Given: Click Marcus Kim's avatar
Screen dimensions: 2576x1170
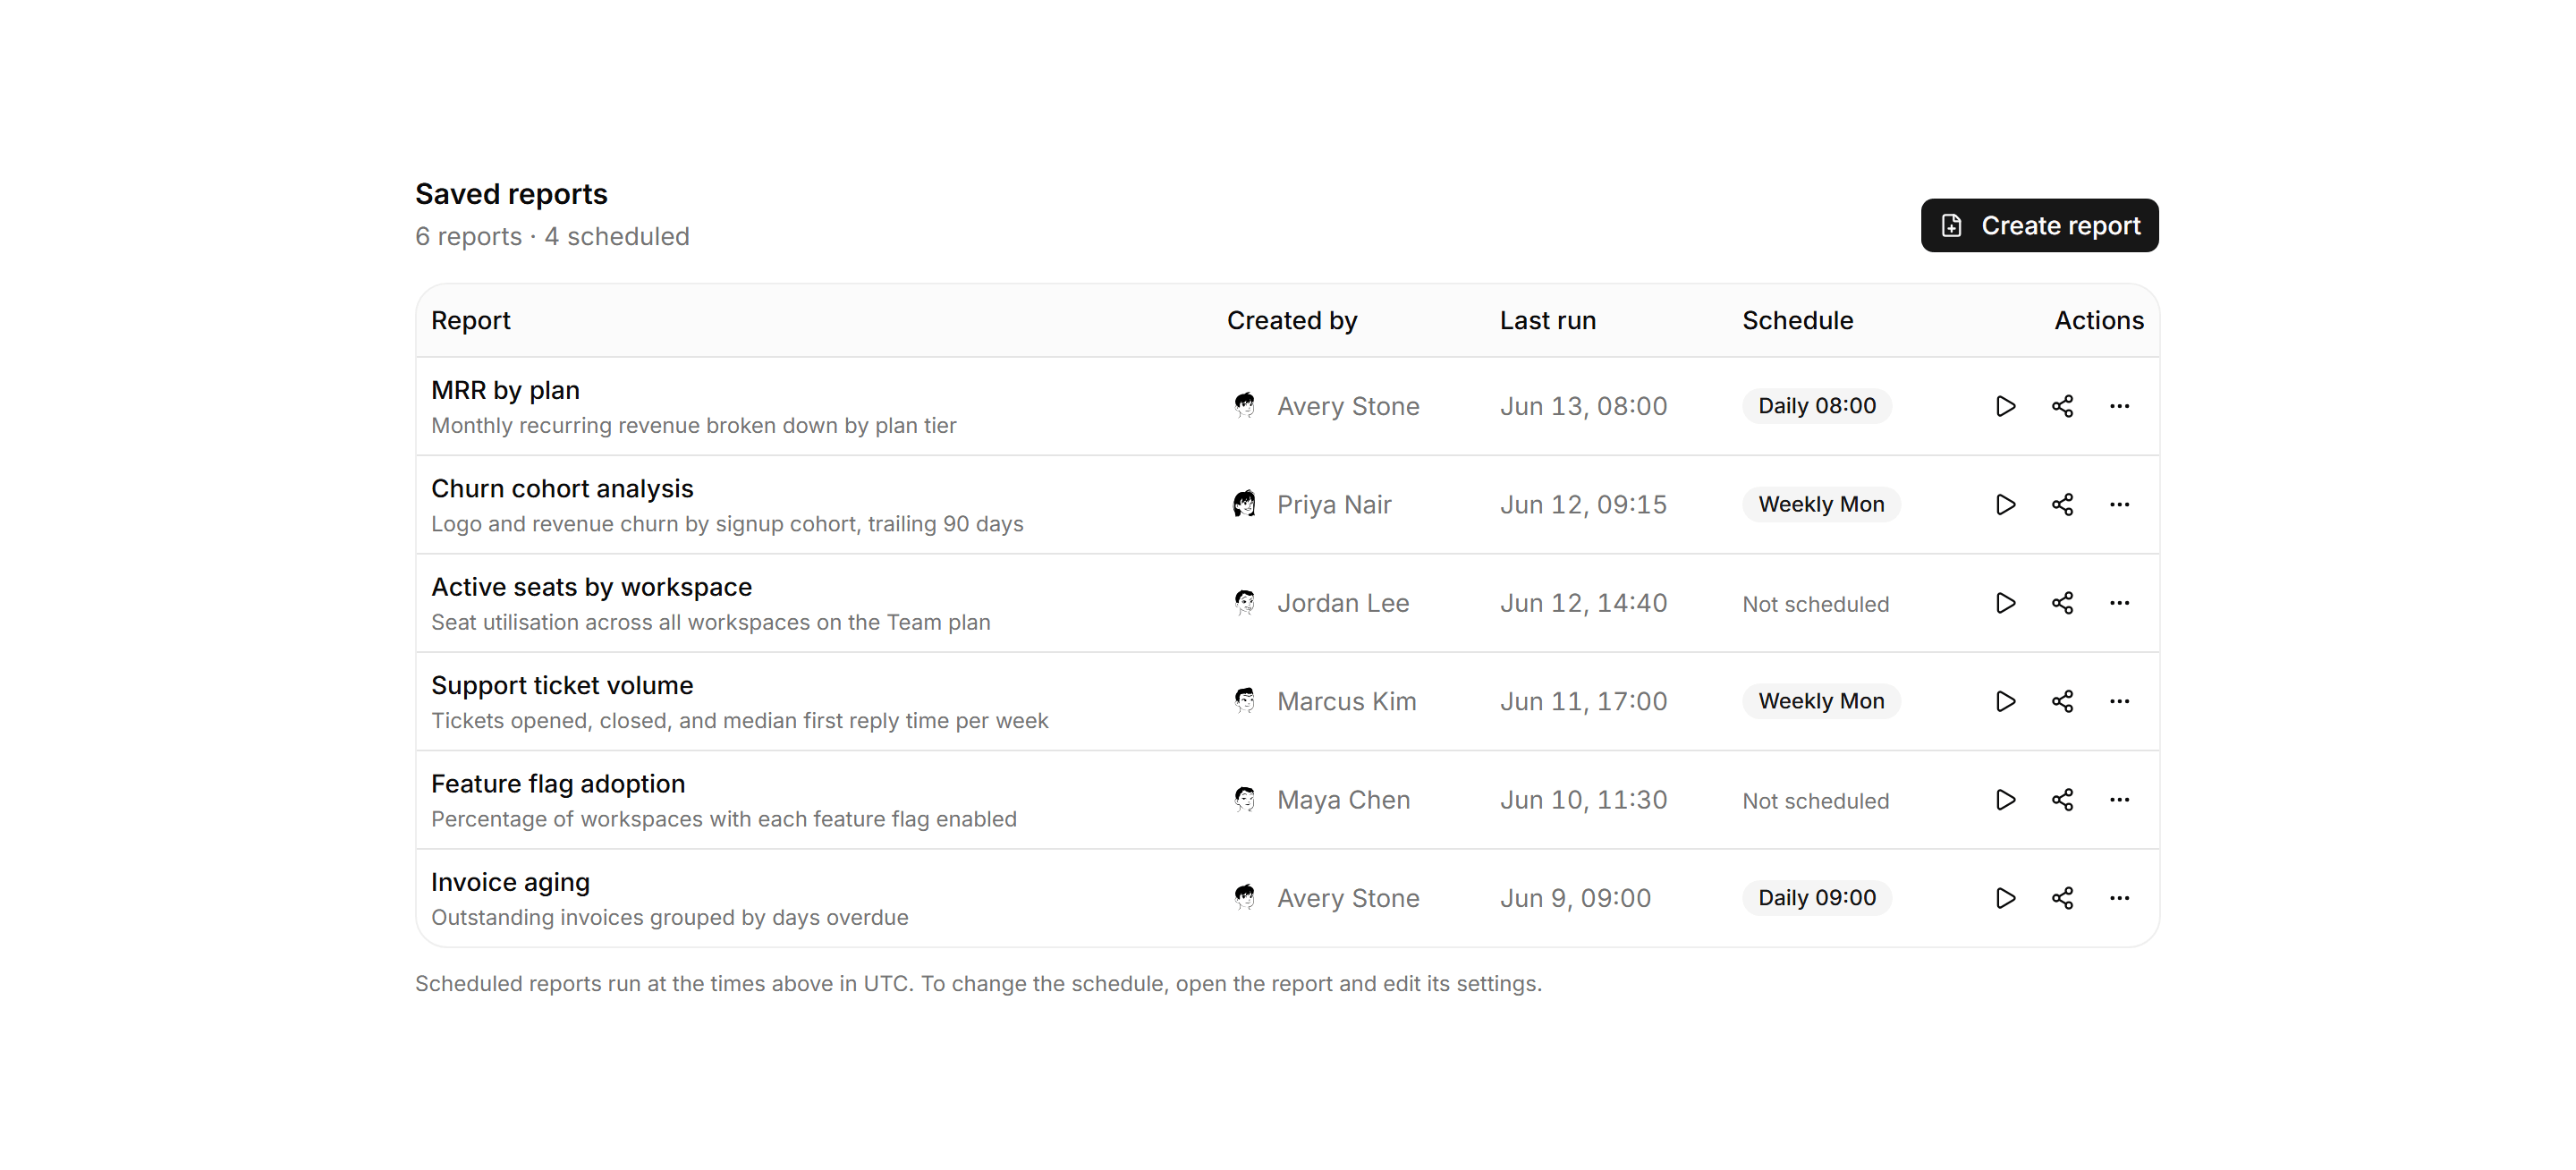Looking at the screenshot, I should click(x=1244, y=701).
